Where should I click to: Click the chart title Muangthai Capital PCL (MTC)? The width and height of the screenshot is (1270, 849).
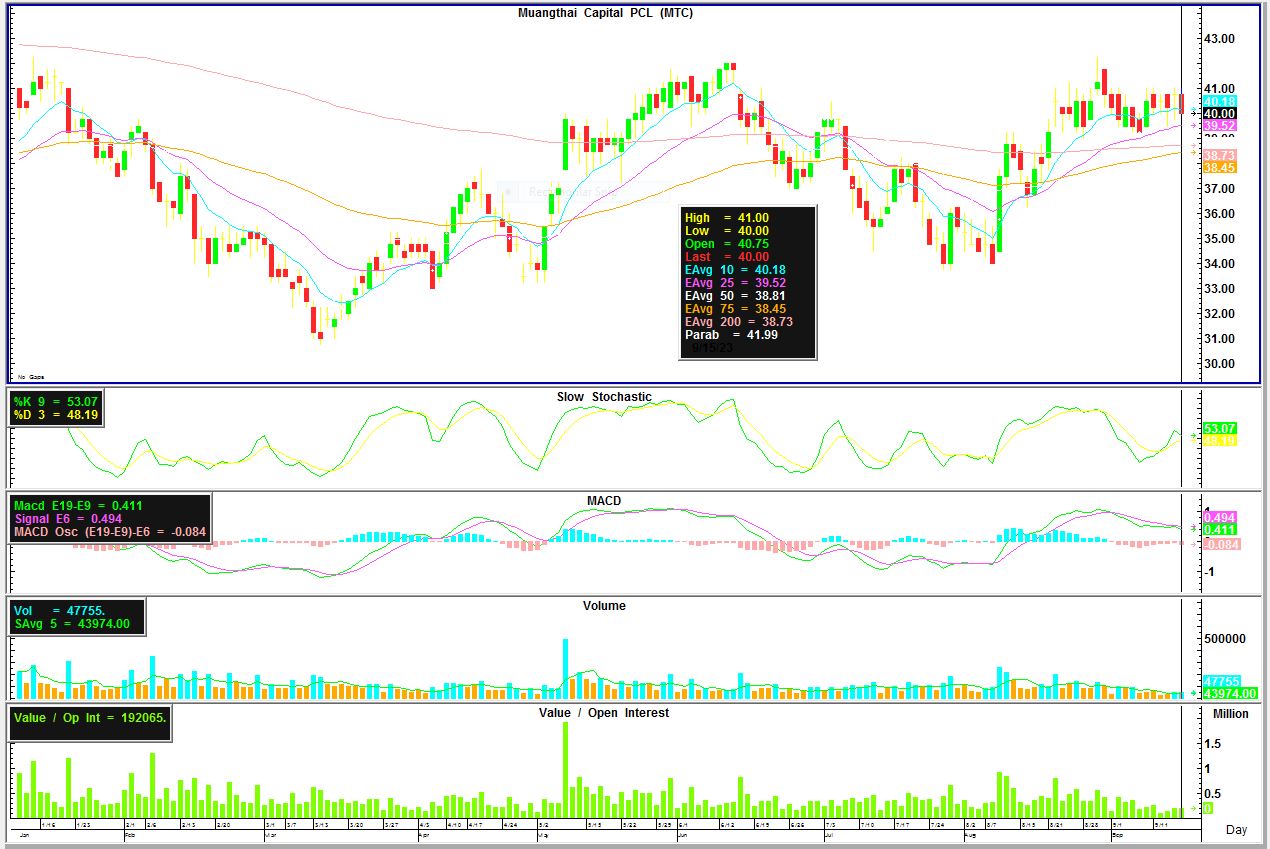click(x=605, y=13)
